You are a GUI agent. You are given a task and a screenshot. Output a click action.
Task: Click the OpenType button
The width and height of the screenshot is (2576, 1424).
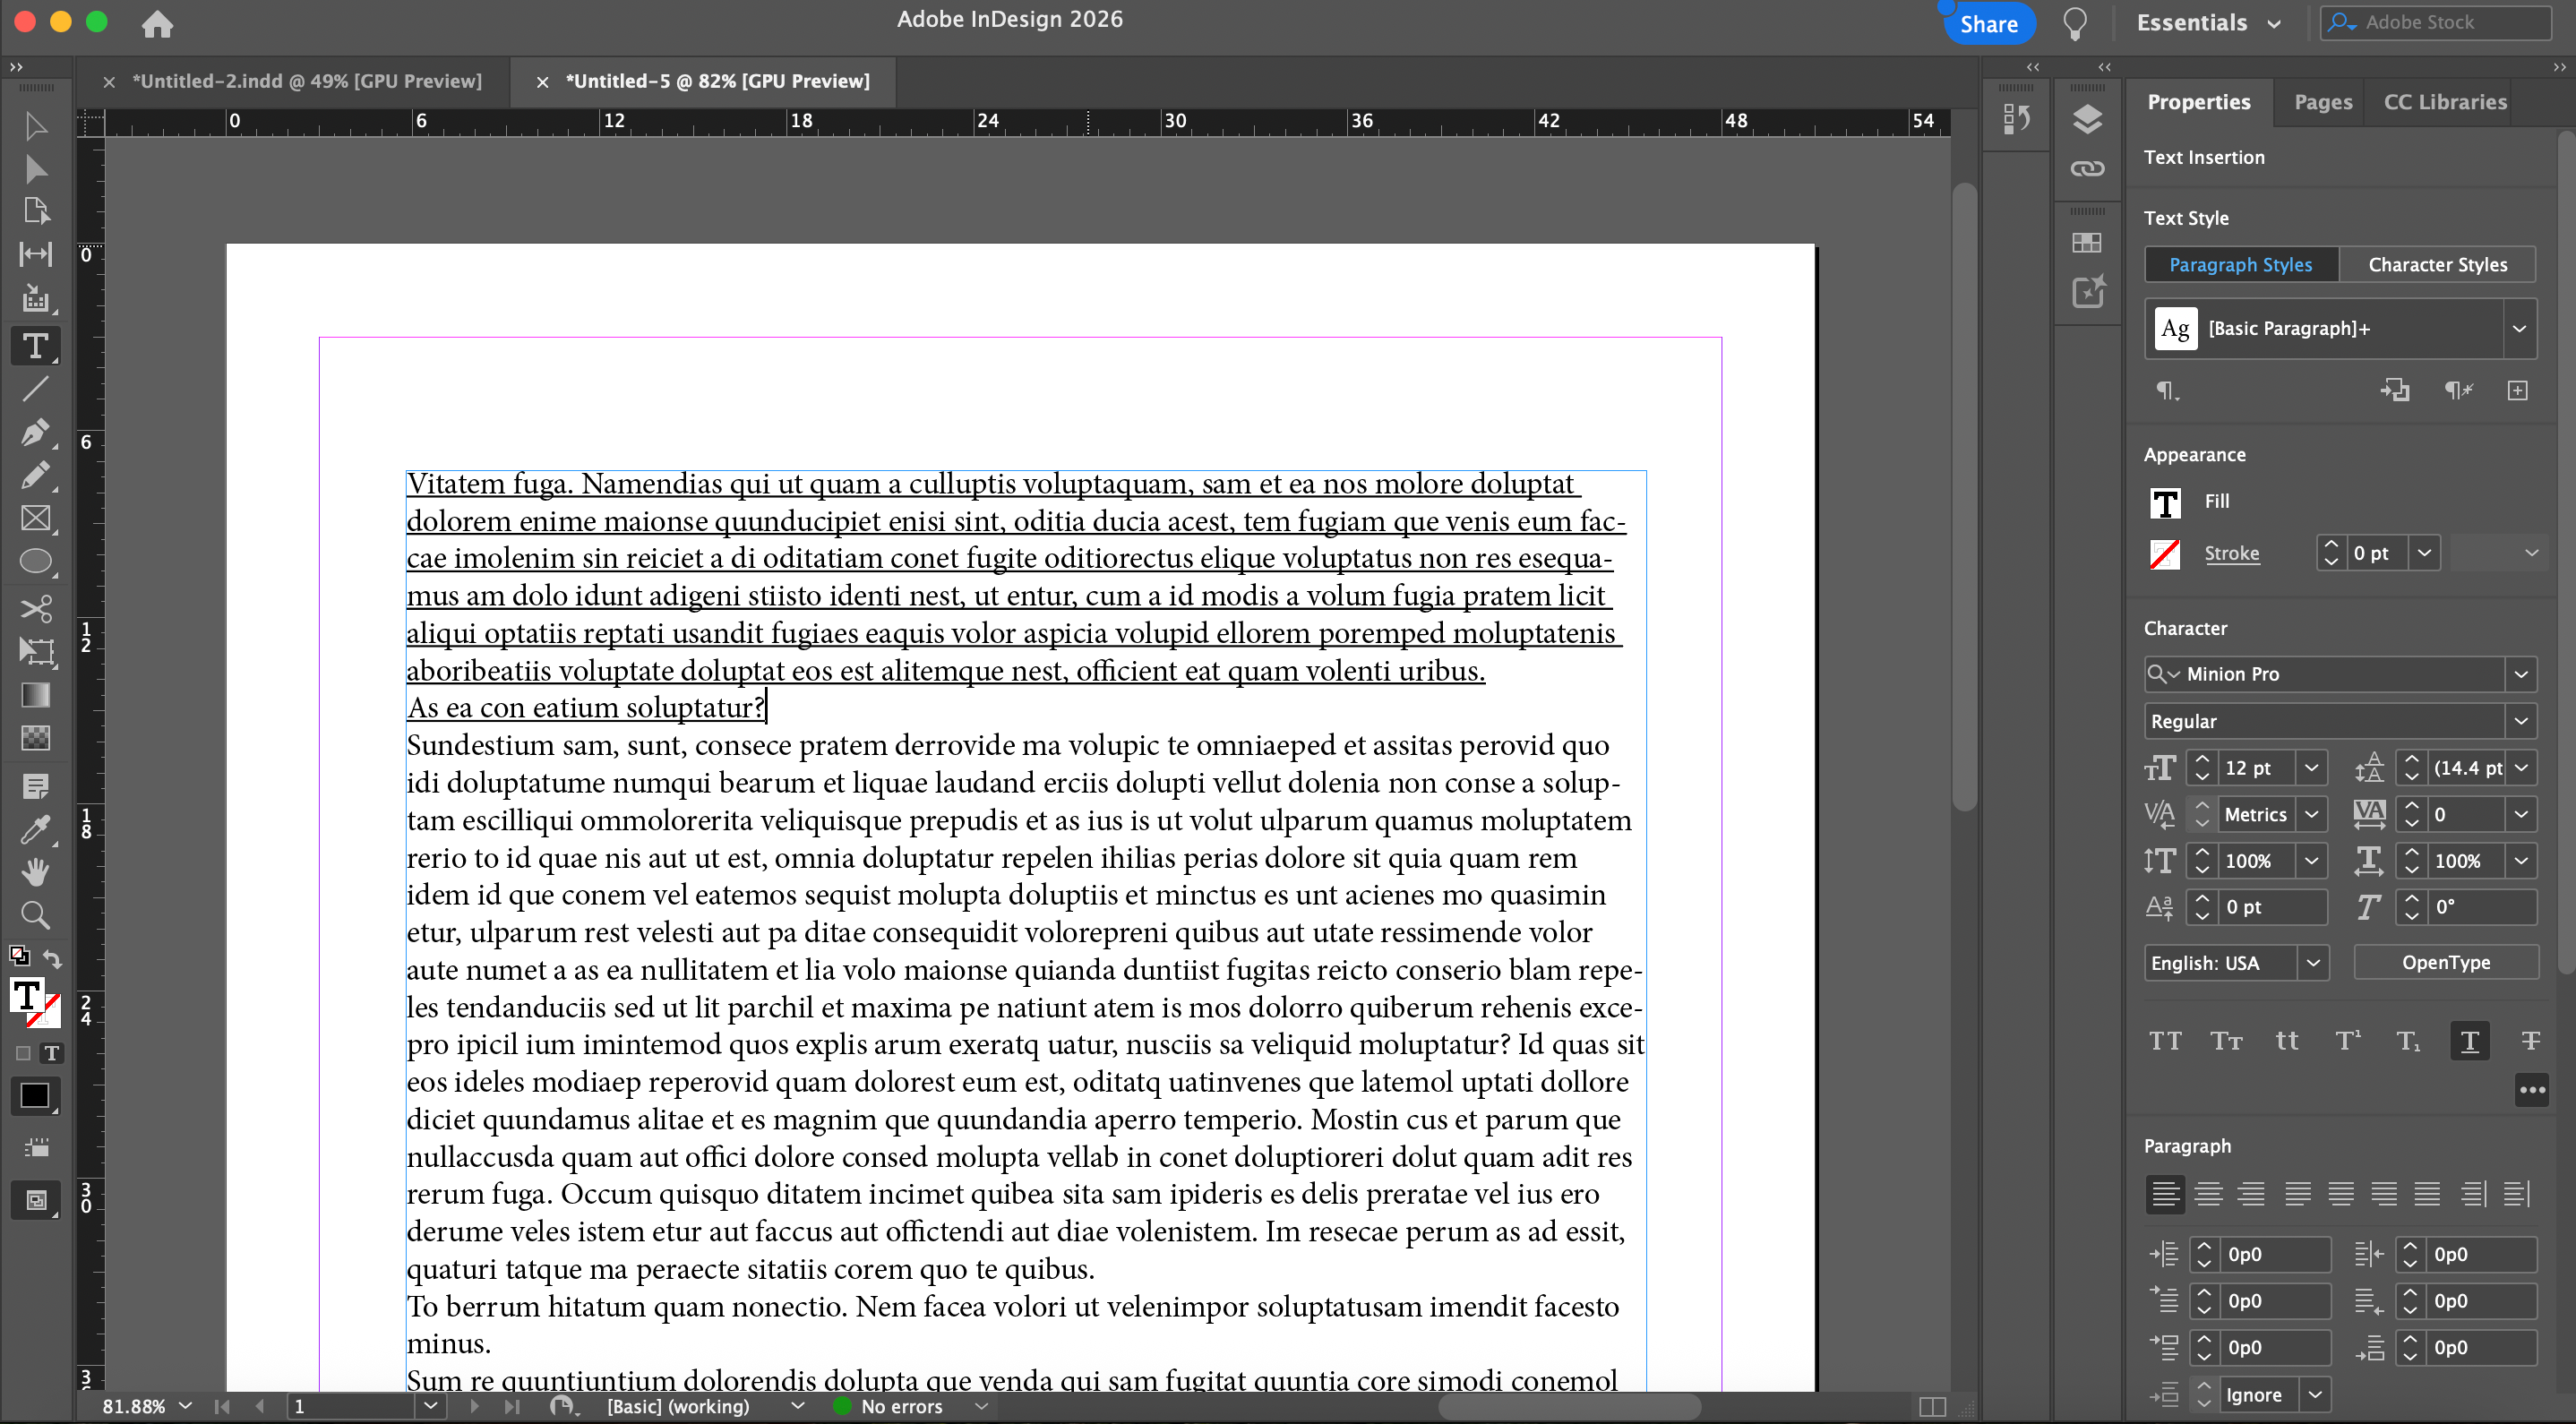2445,963
